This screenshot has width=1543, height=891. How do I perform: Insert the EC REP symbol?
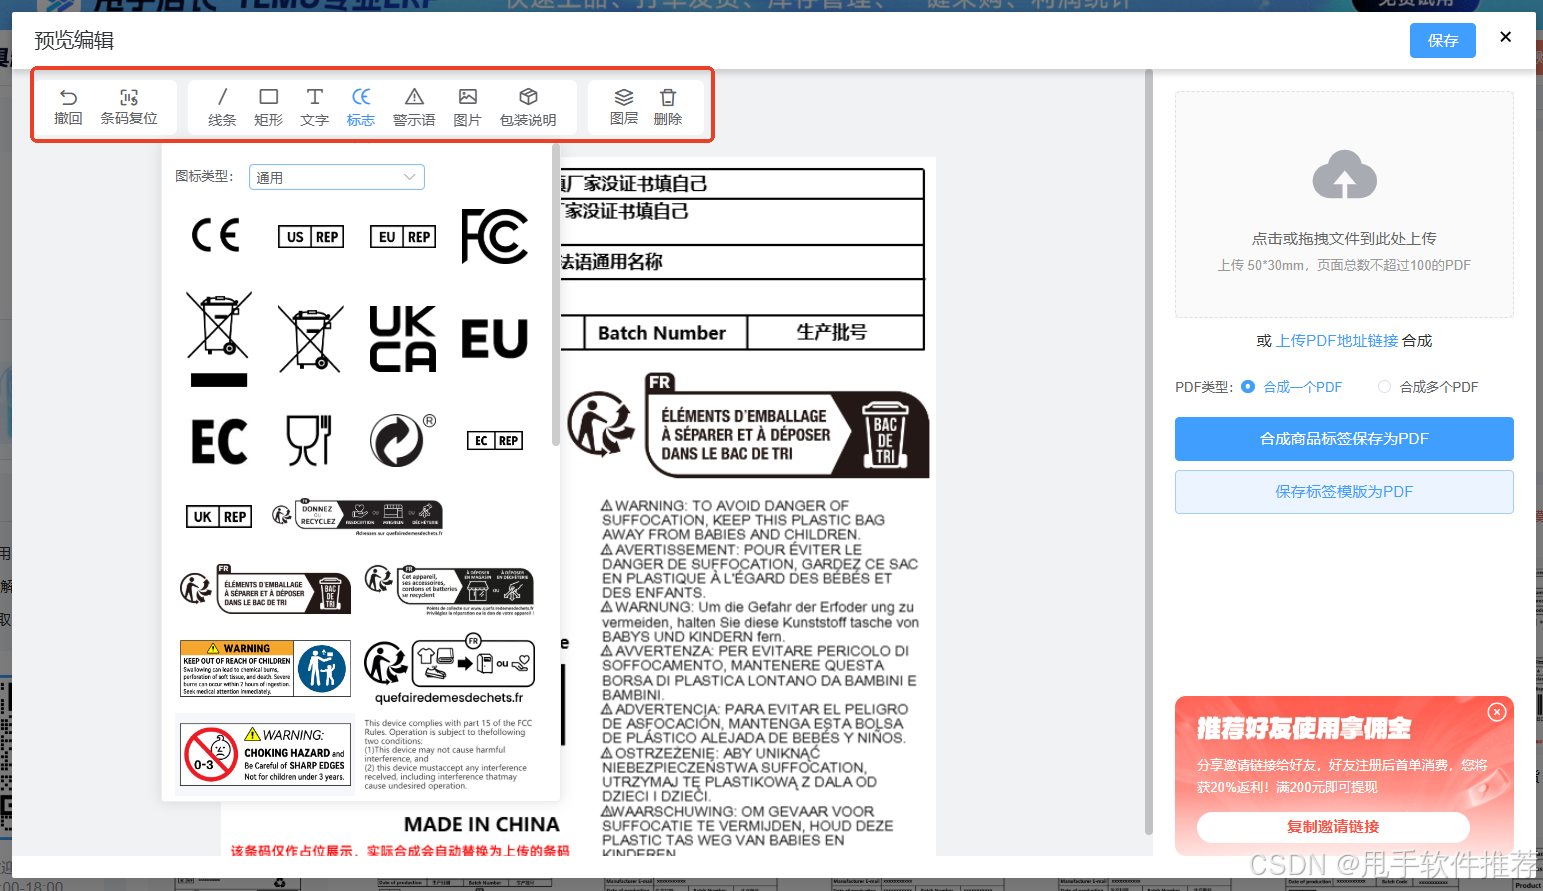pyautogui.click(x=495, y=441)
